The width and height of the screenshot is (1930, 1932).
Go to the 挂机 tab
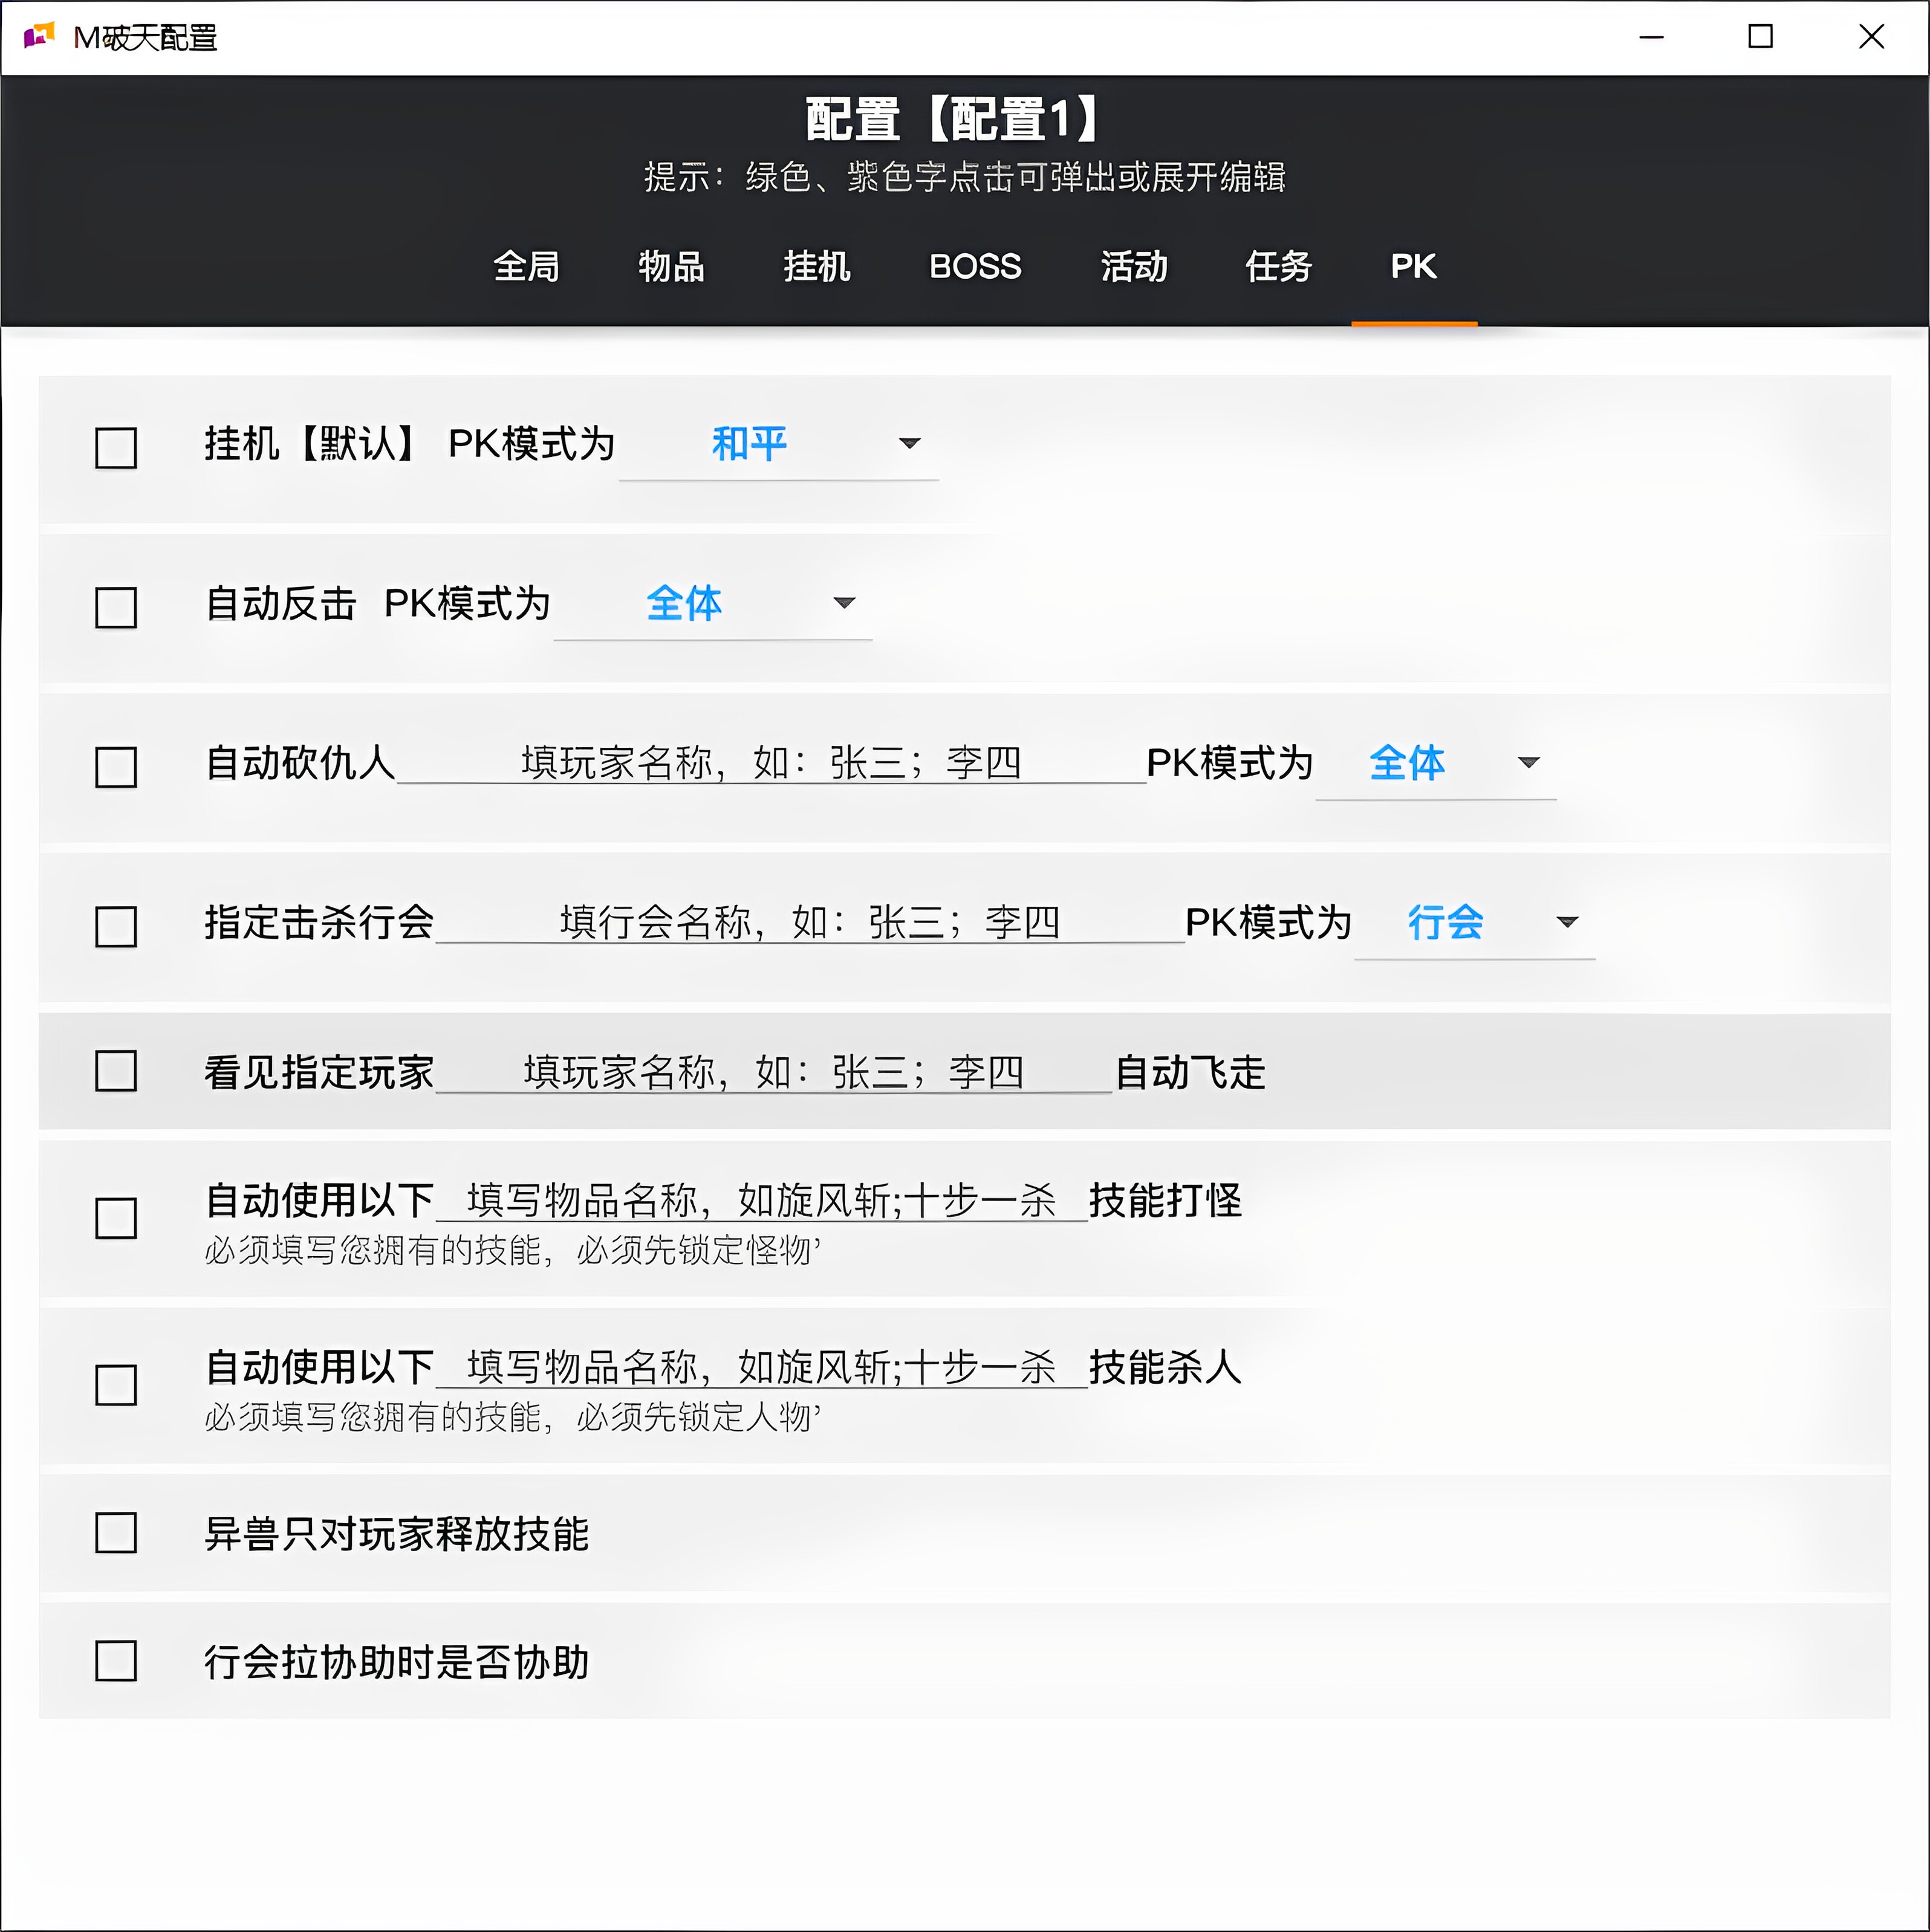point(816,267)
